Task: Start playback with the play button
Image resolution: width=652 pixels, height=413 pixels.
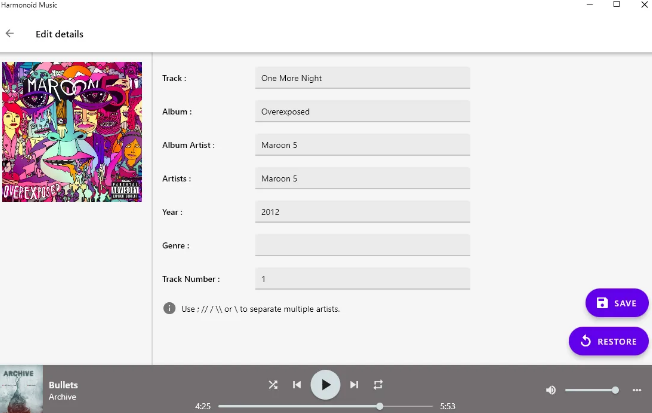Action: [325, 385]
